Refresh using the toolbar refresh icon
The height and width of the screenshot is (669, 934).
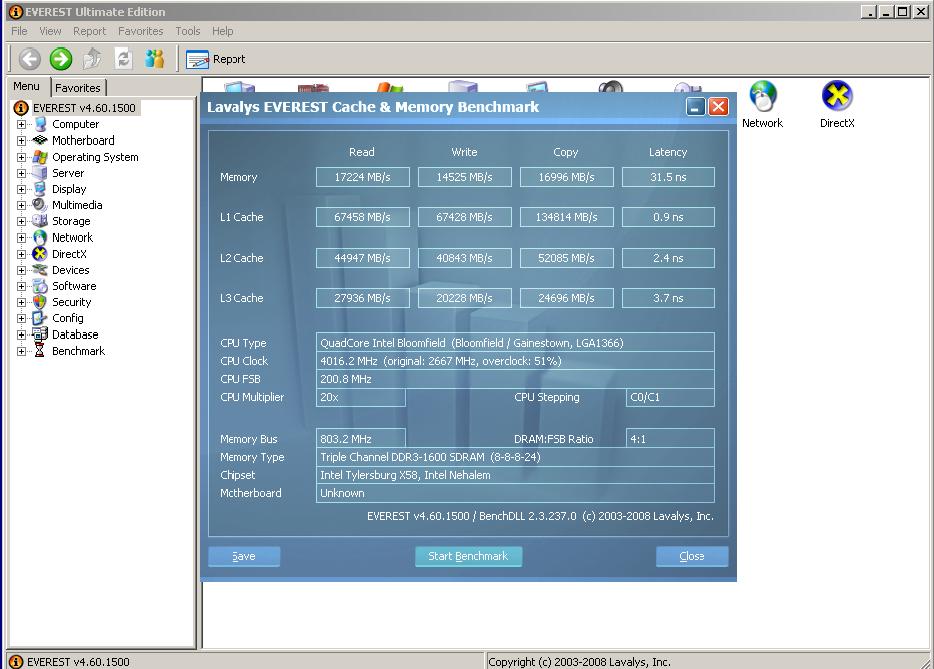click(x=123, y=59)
